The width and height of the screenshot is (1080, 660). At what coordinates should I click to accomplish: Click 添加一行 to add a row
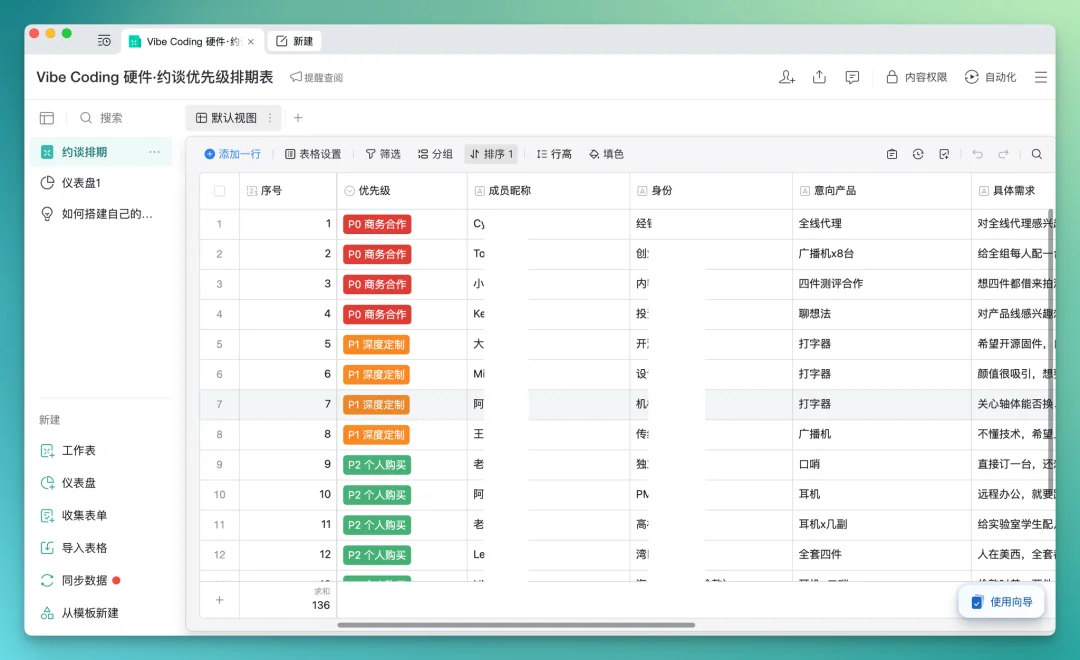pyautogui.click(x=233, y=154)
